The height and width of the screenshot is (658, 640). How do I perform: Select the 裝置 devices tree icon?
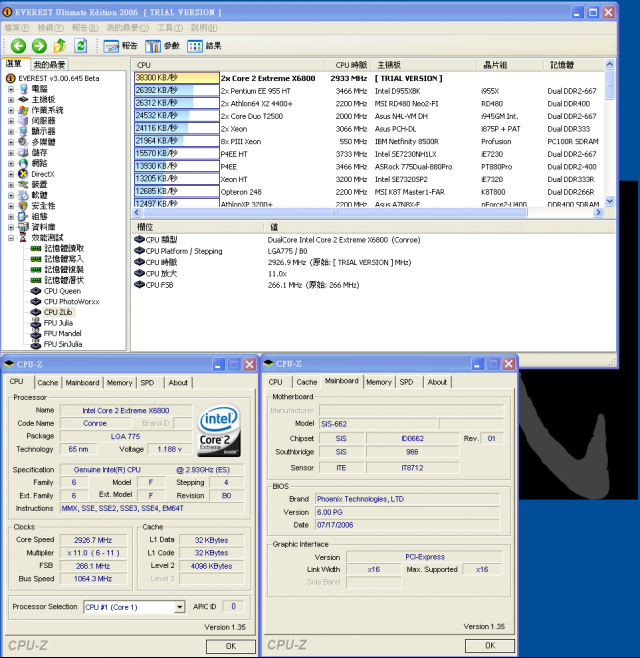click(24, 184)
